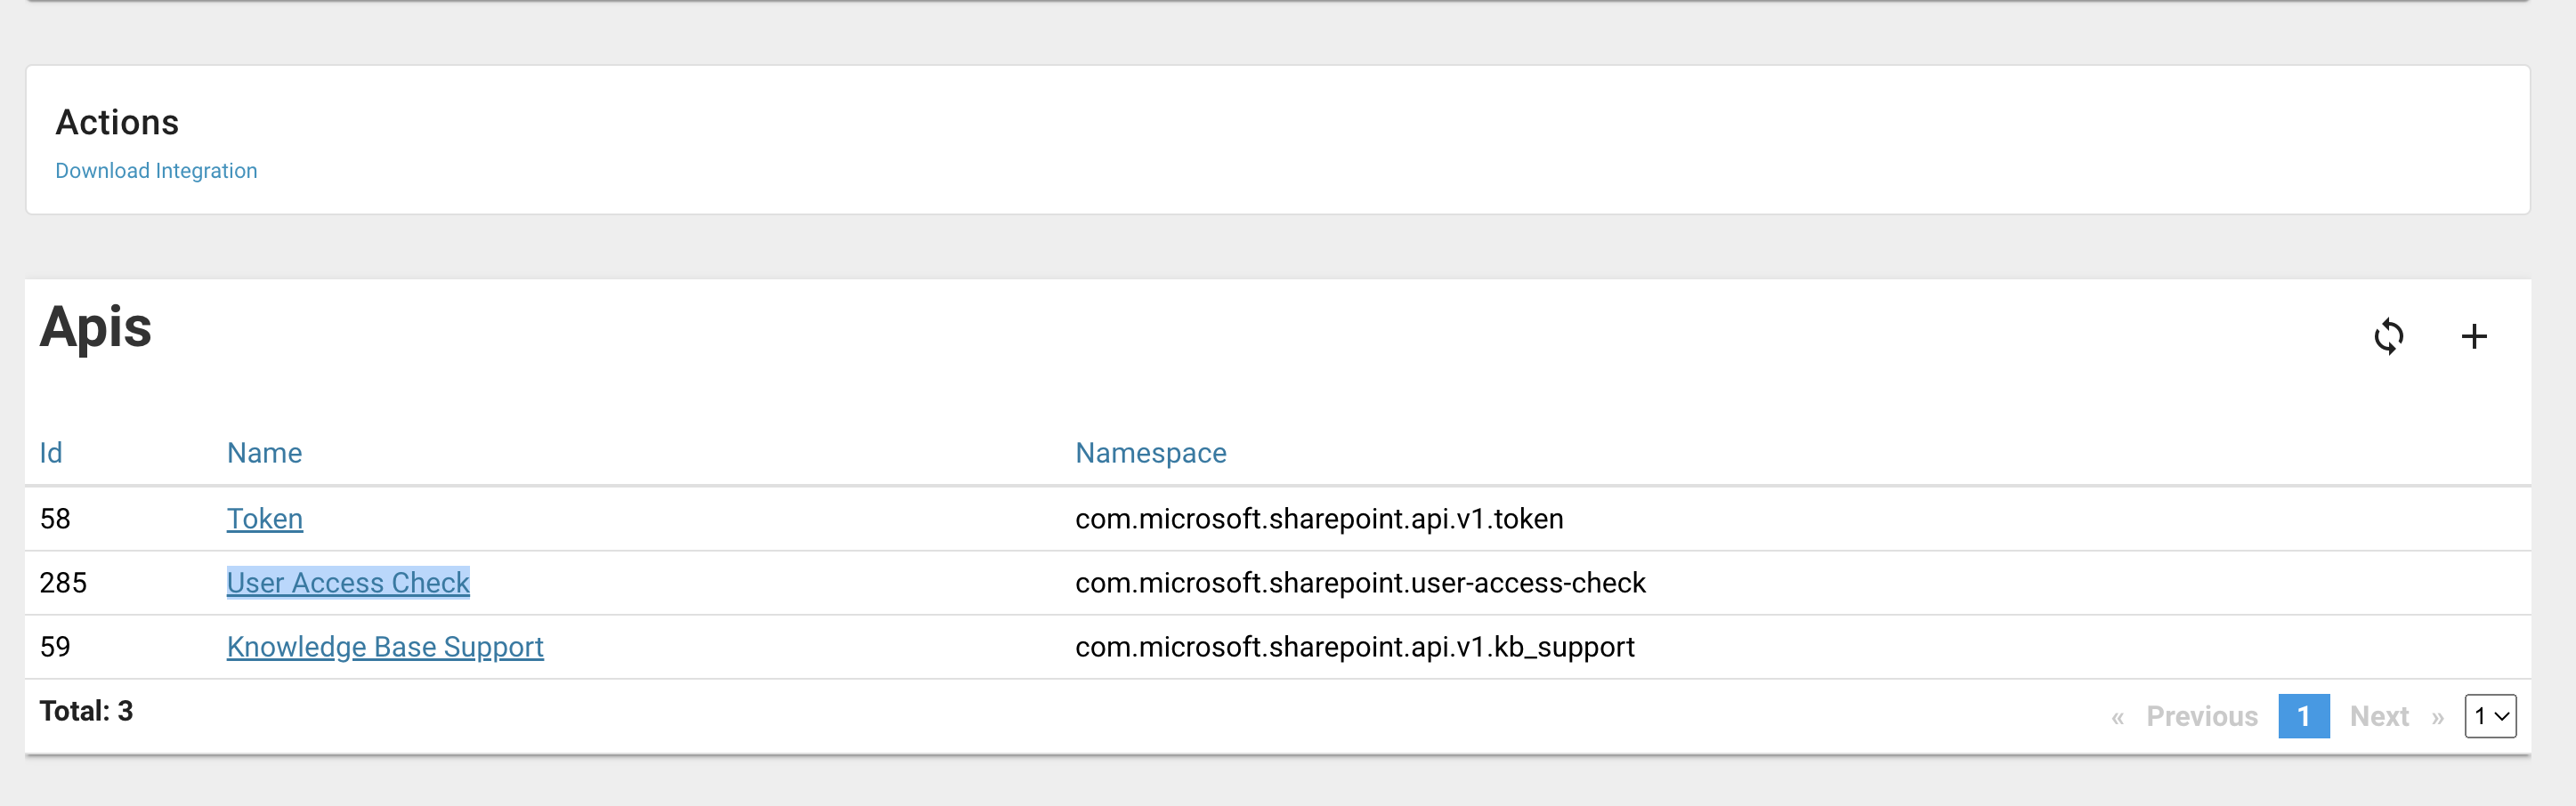Jump to first page with double-left arrow

(2117, 717)
